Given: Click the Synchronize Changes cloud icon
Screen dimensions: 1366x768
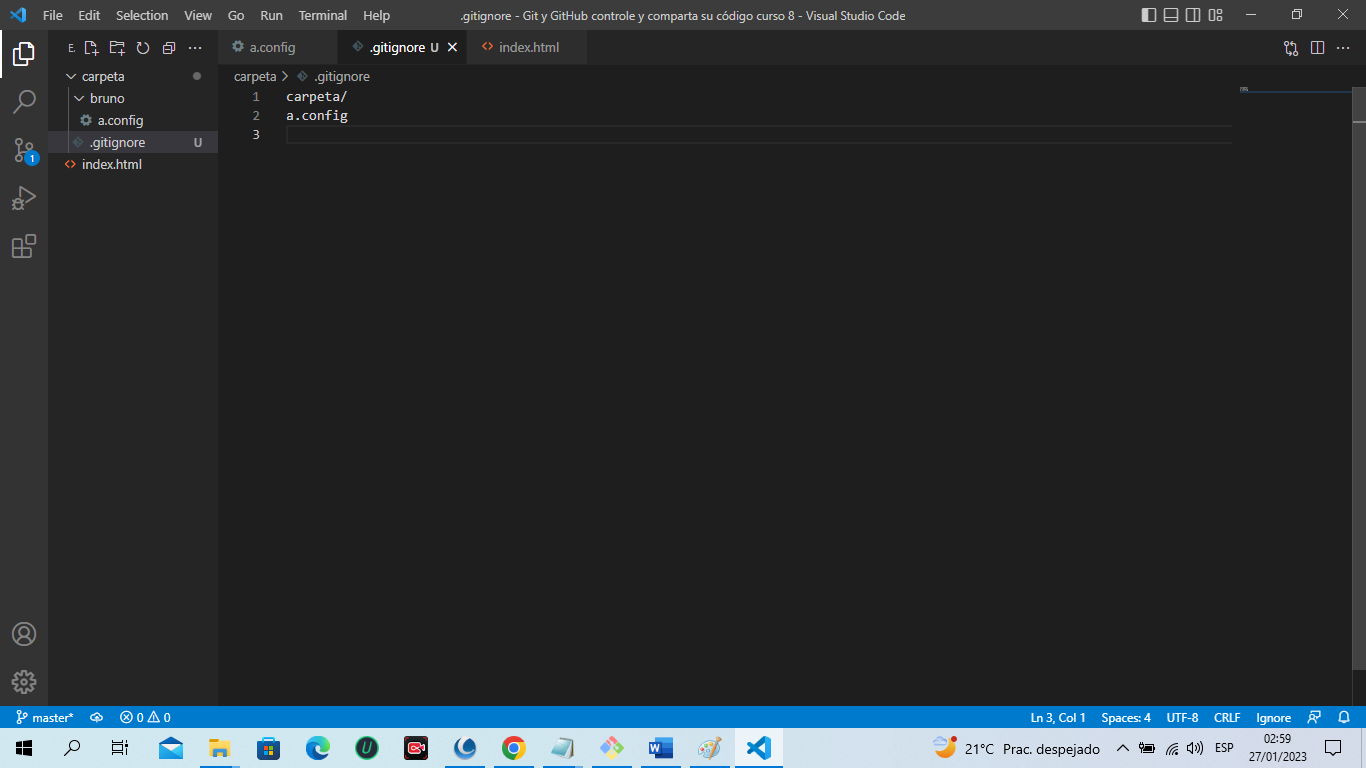Looking at the screenshot, I should point(97,718).
